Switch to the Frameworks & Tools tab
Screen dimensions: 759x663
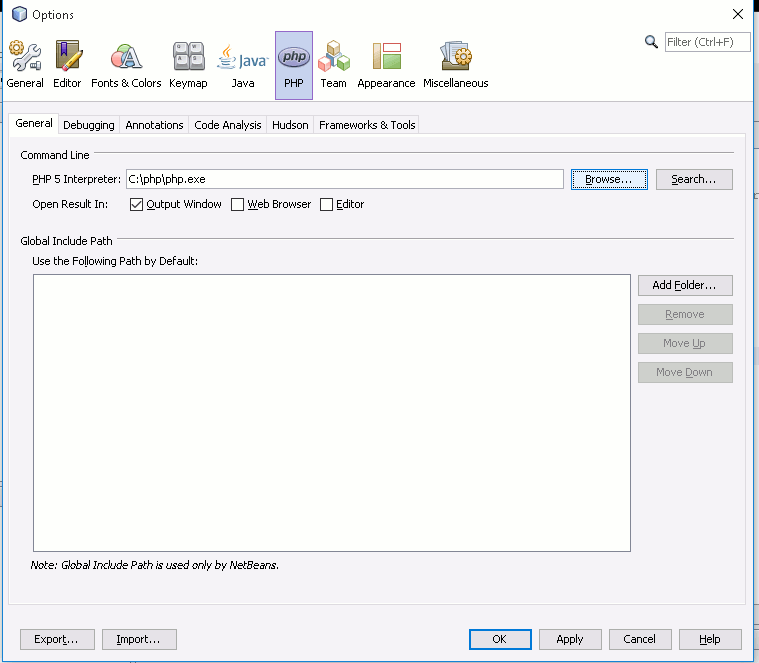tap(367, 125)
